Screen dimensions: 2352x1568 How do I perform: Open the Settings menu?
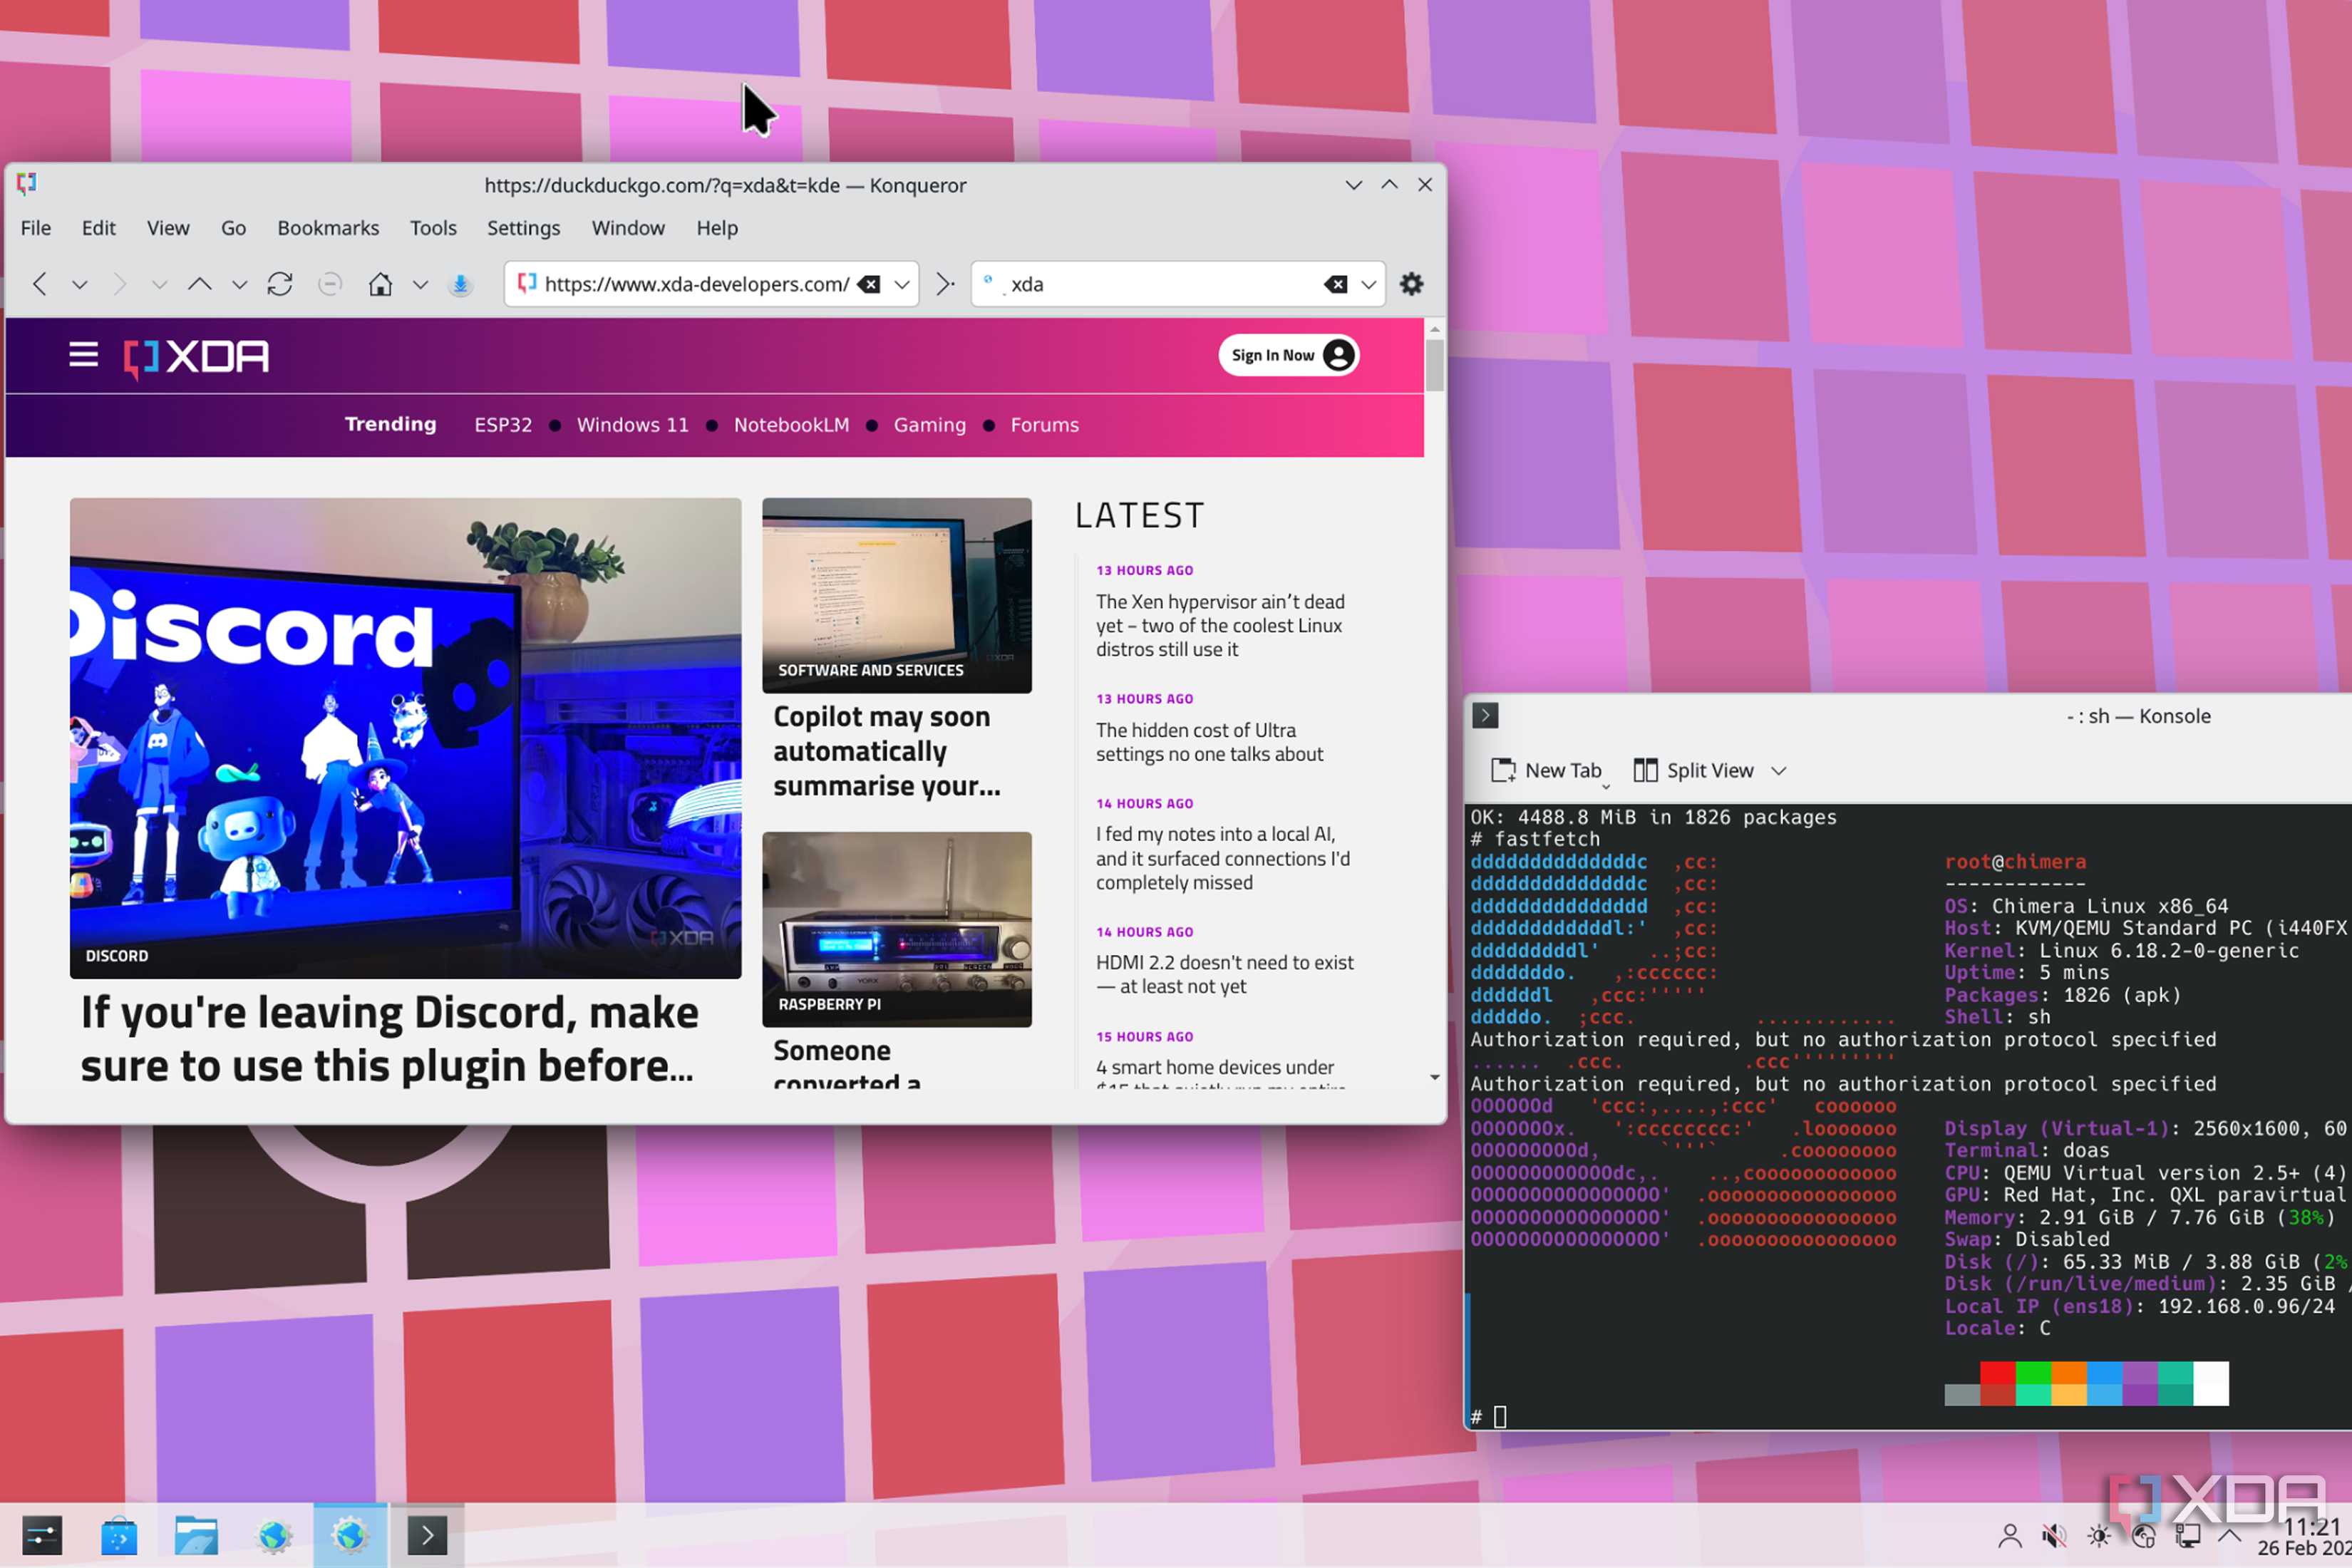point(523,228)
